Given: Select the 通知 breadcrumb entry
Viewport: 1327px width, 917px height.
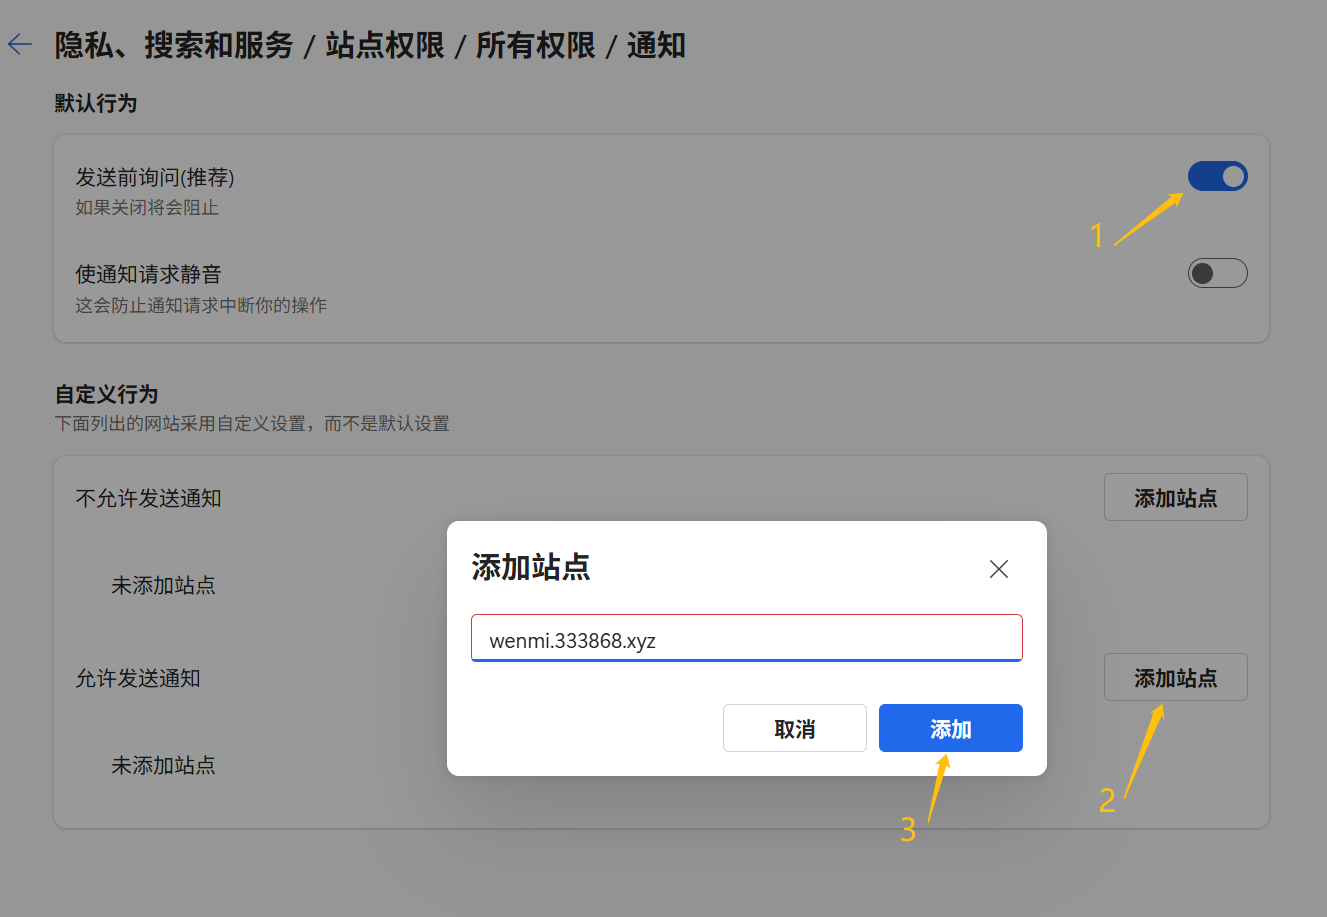Looking at the screenshot, I should coord(656,44).
